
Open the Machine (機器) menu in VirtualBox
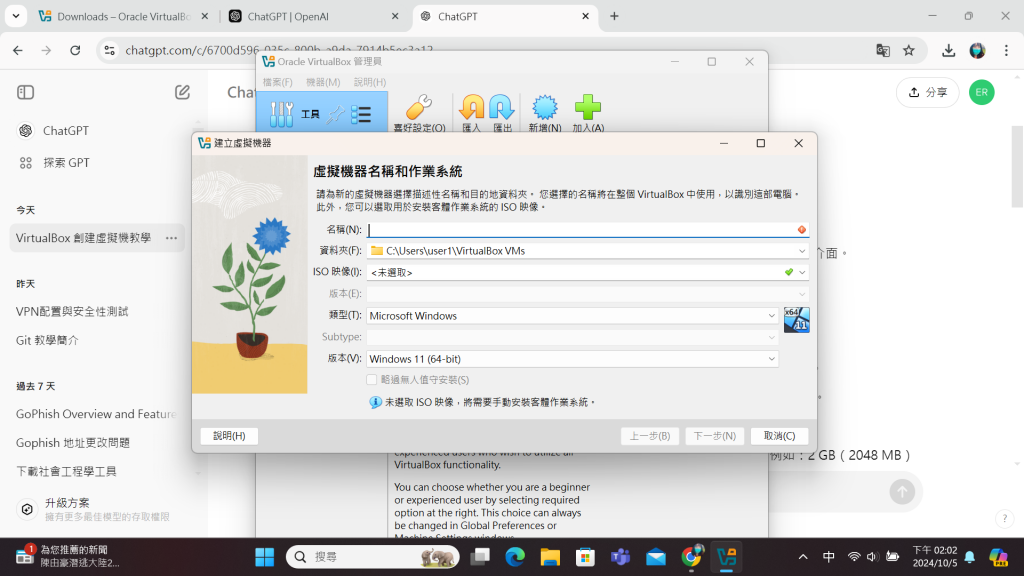click(x=323, y=82)
